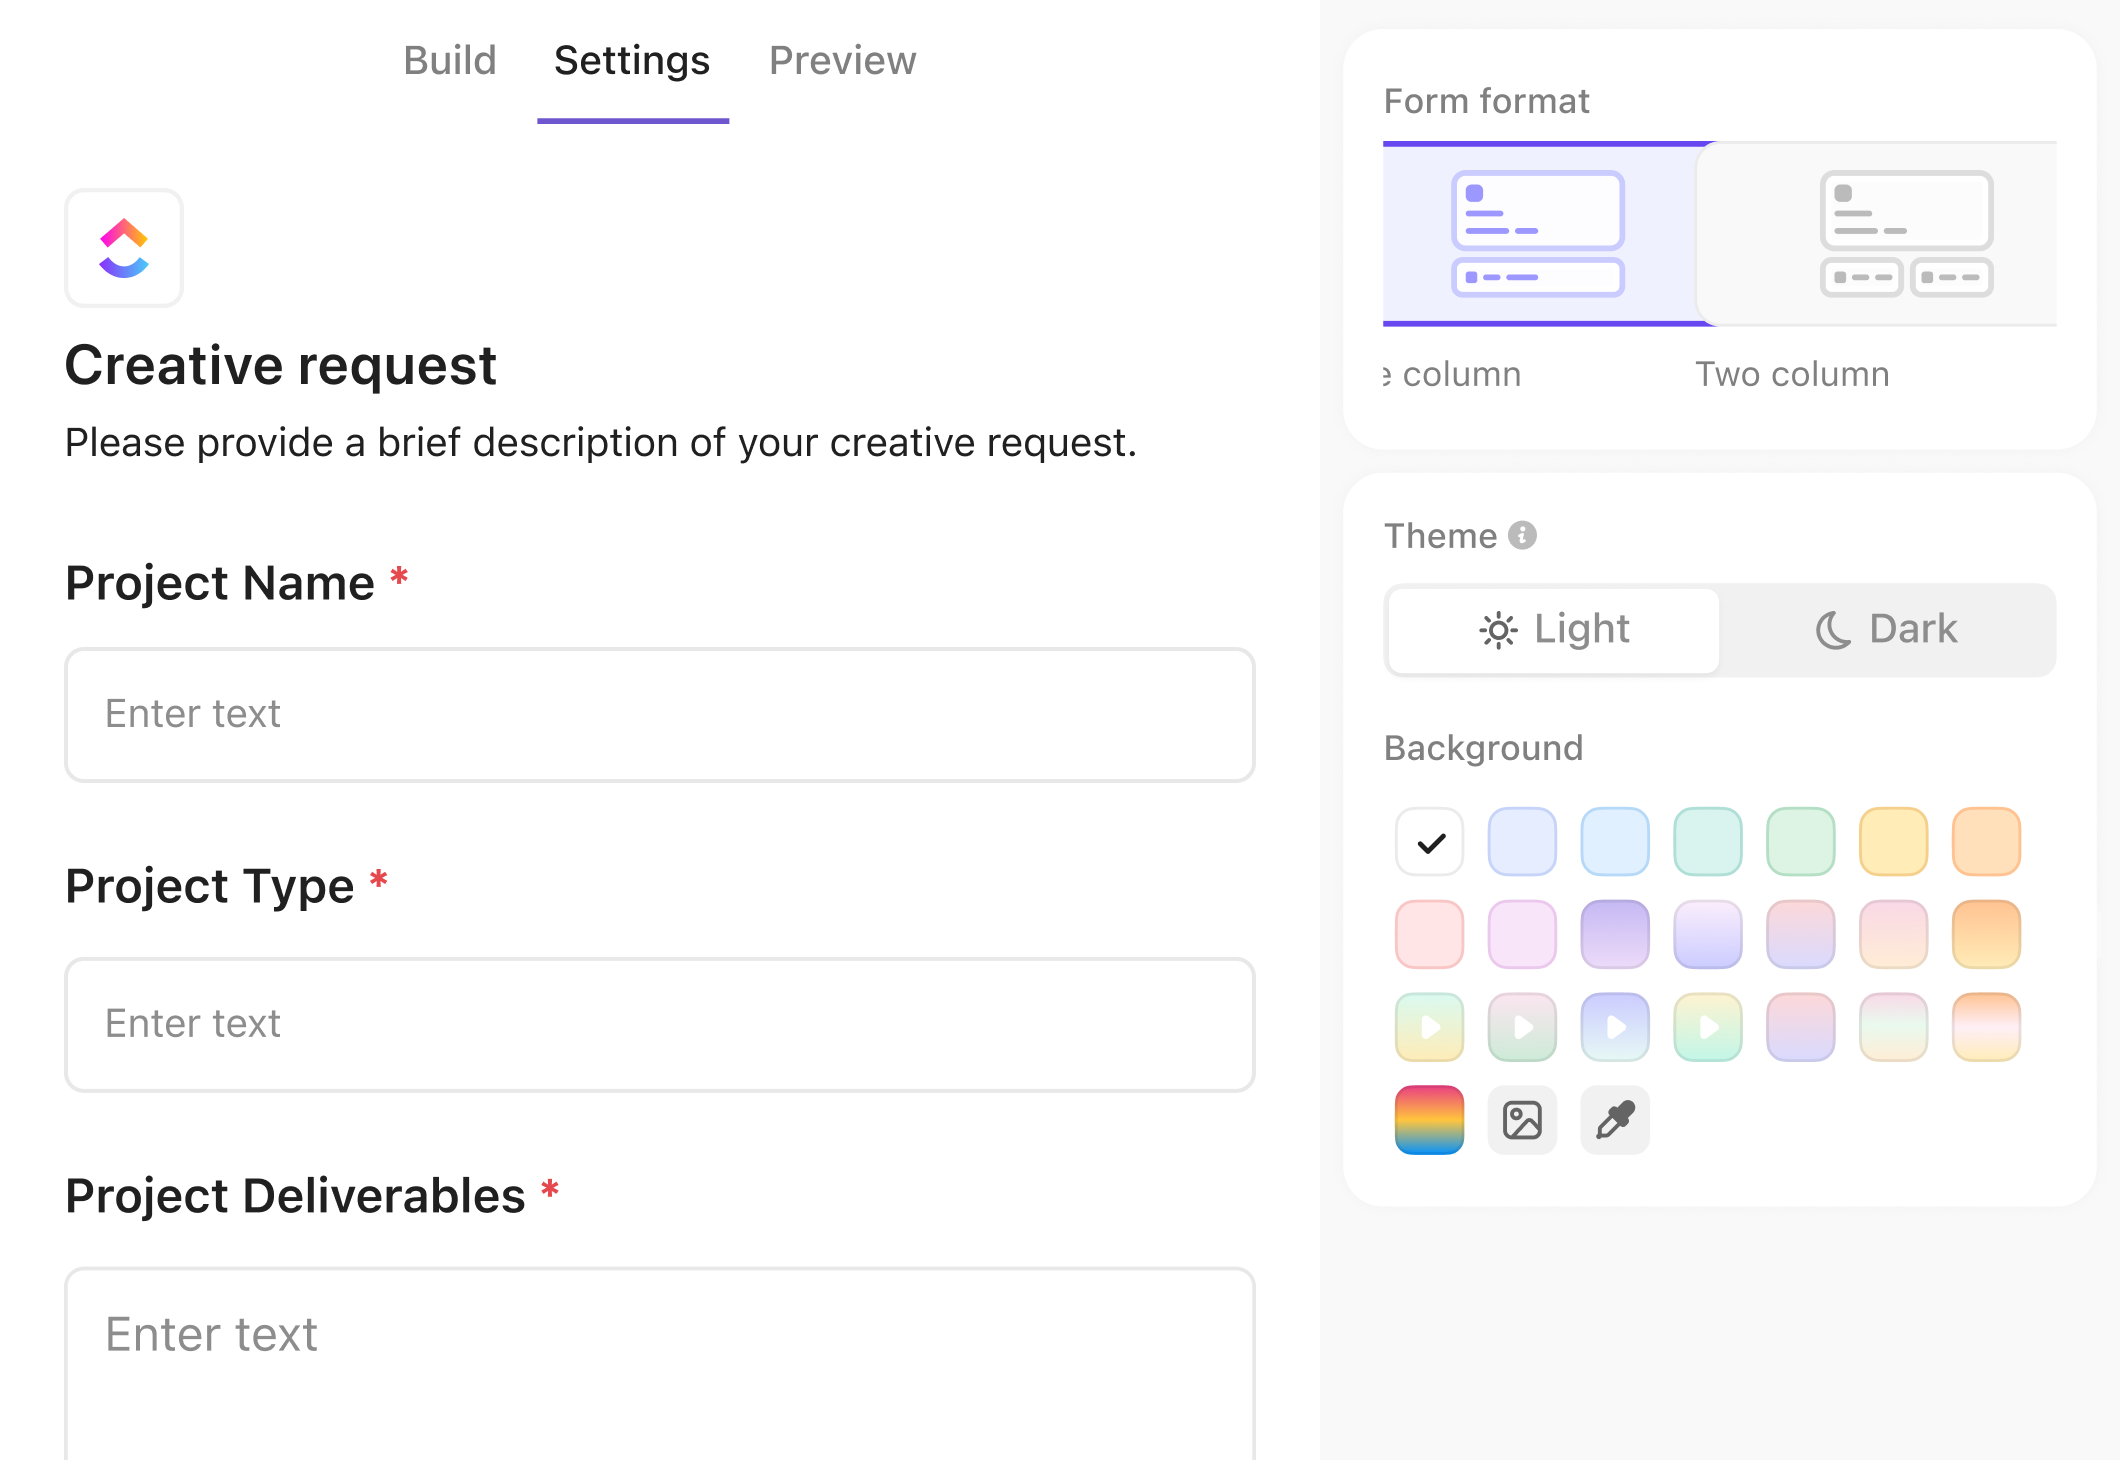2120x1460 pixels.
Task: Click the Project Name field label
Action: coord(220,583)
